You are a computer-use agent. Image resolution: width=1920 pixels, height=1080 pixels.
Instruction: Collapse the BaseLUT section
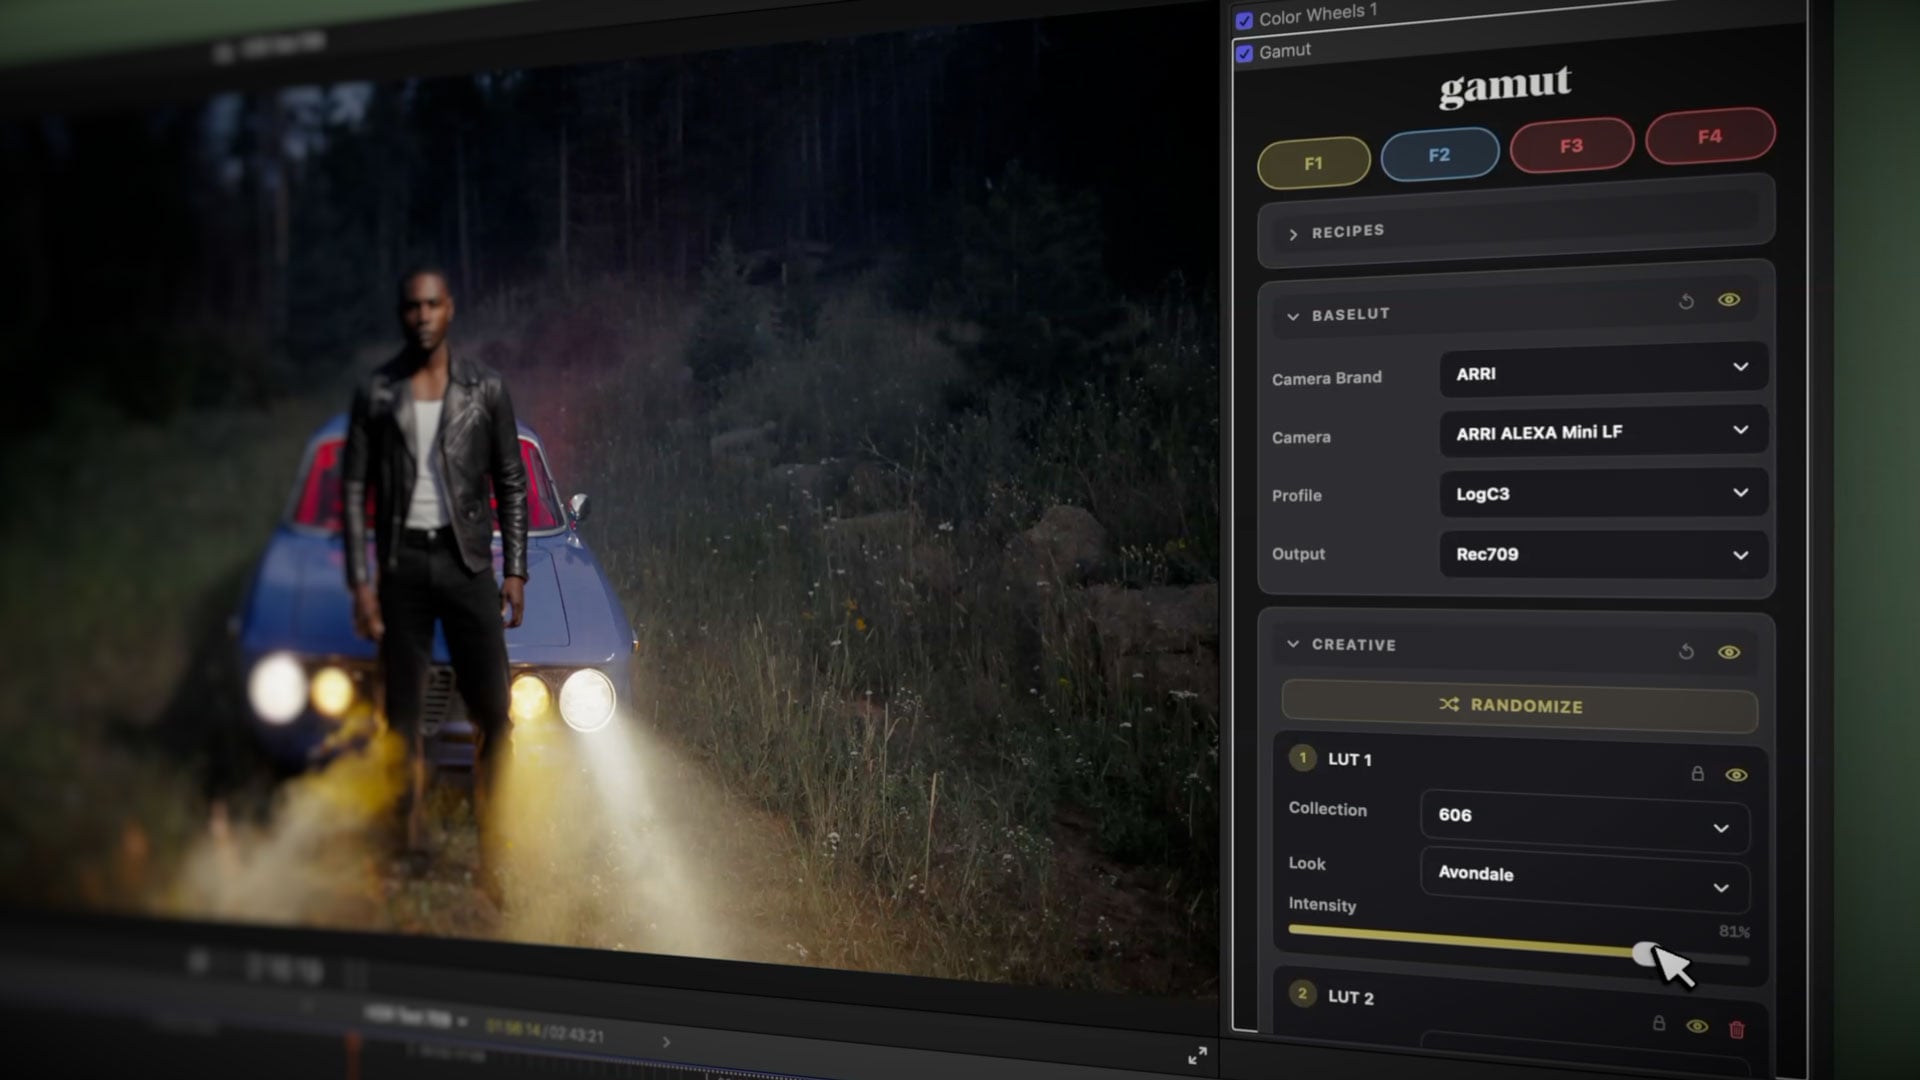point(1293,316)
